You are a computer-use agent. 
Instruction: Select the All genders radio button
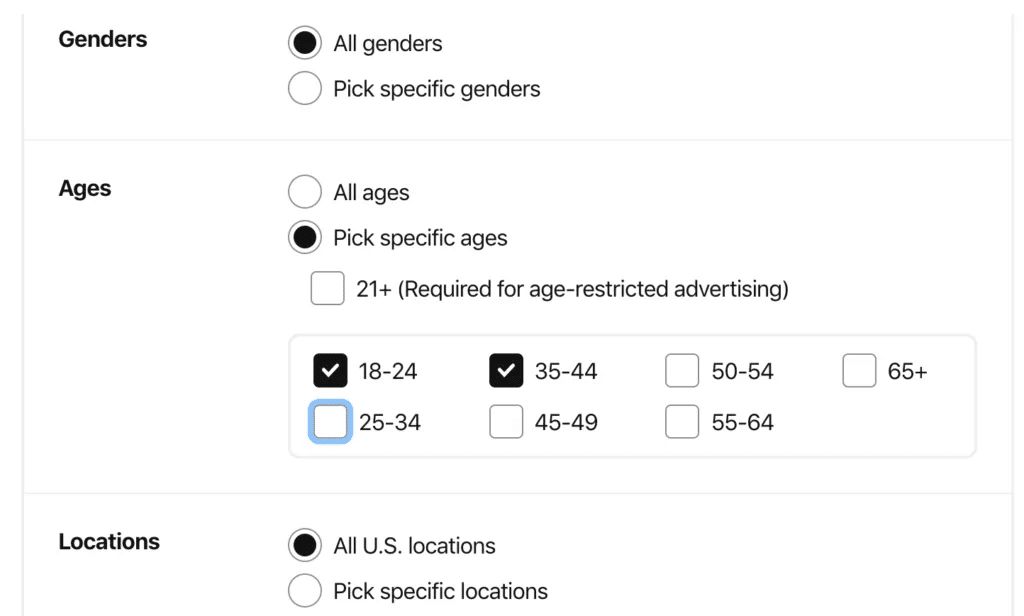click(x=304, y=43)
